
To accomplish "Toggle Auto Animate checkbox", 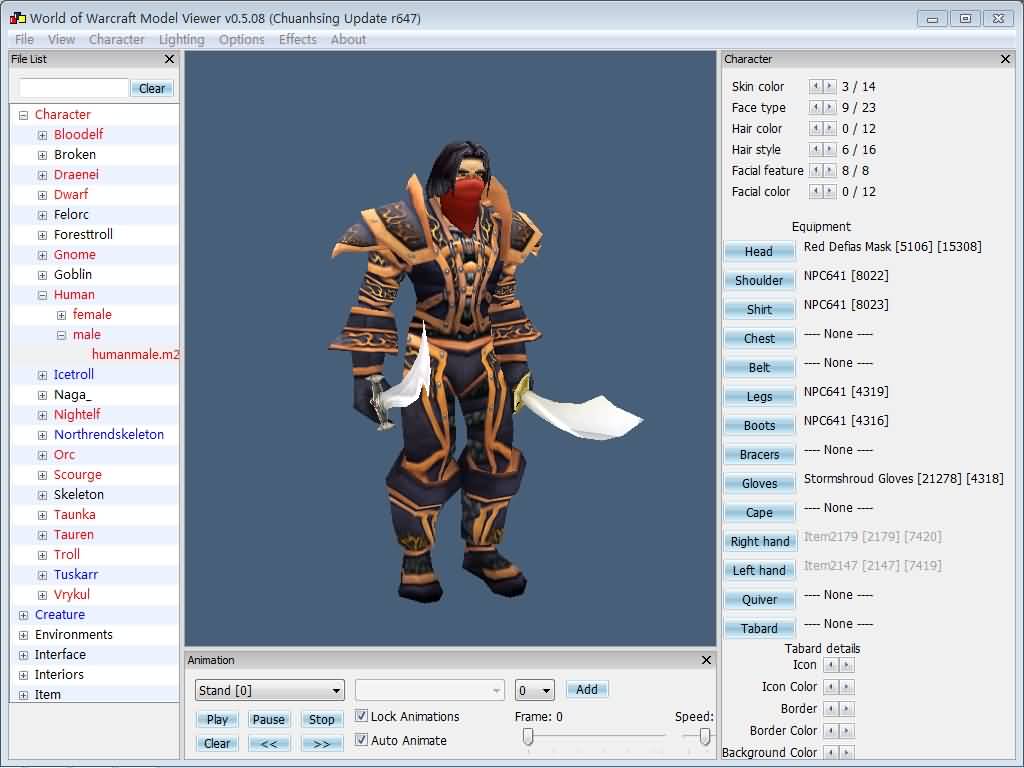I will 361,740.
